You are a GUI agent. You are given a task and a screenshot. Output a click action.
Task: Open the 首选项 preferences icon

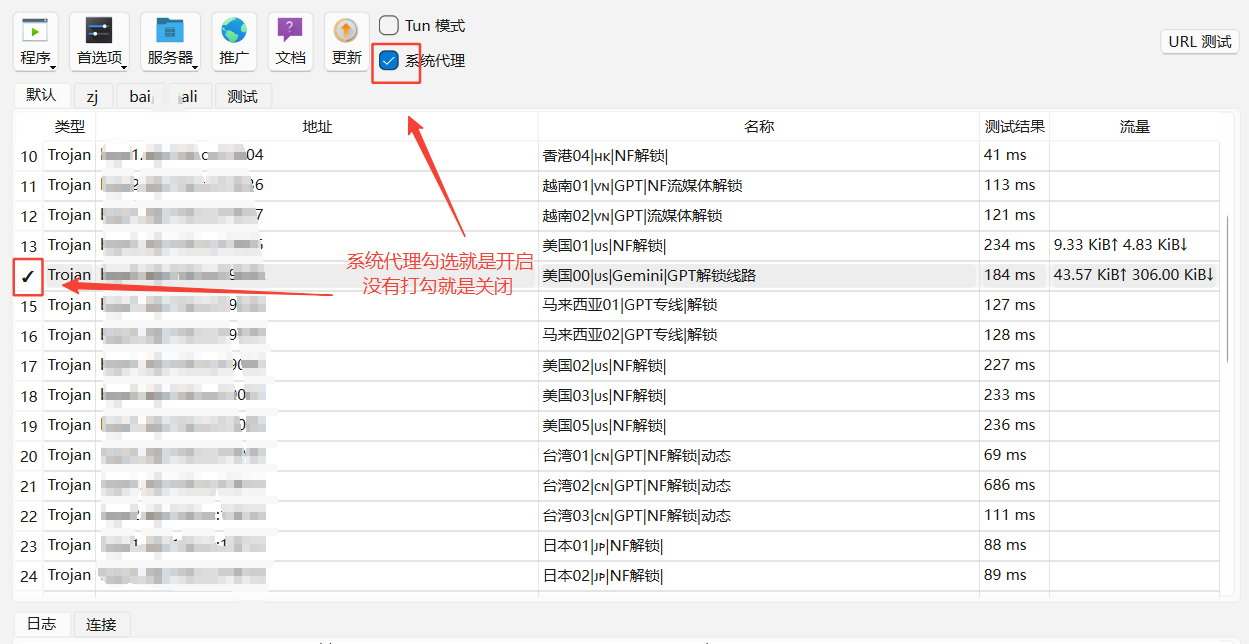tap(99, 32)
